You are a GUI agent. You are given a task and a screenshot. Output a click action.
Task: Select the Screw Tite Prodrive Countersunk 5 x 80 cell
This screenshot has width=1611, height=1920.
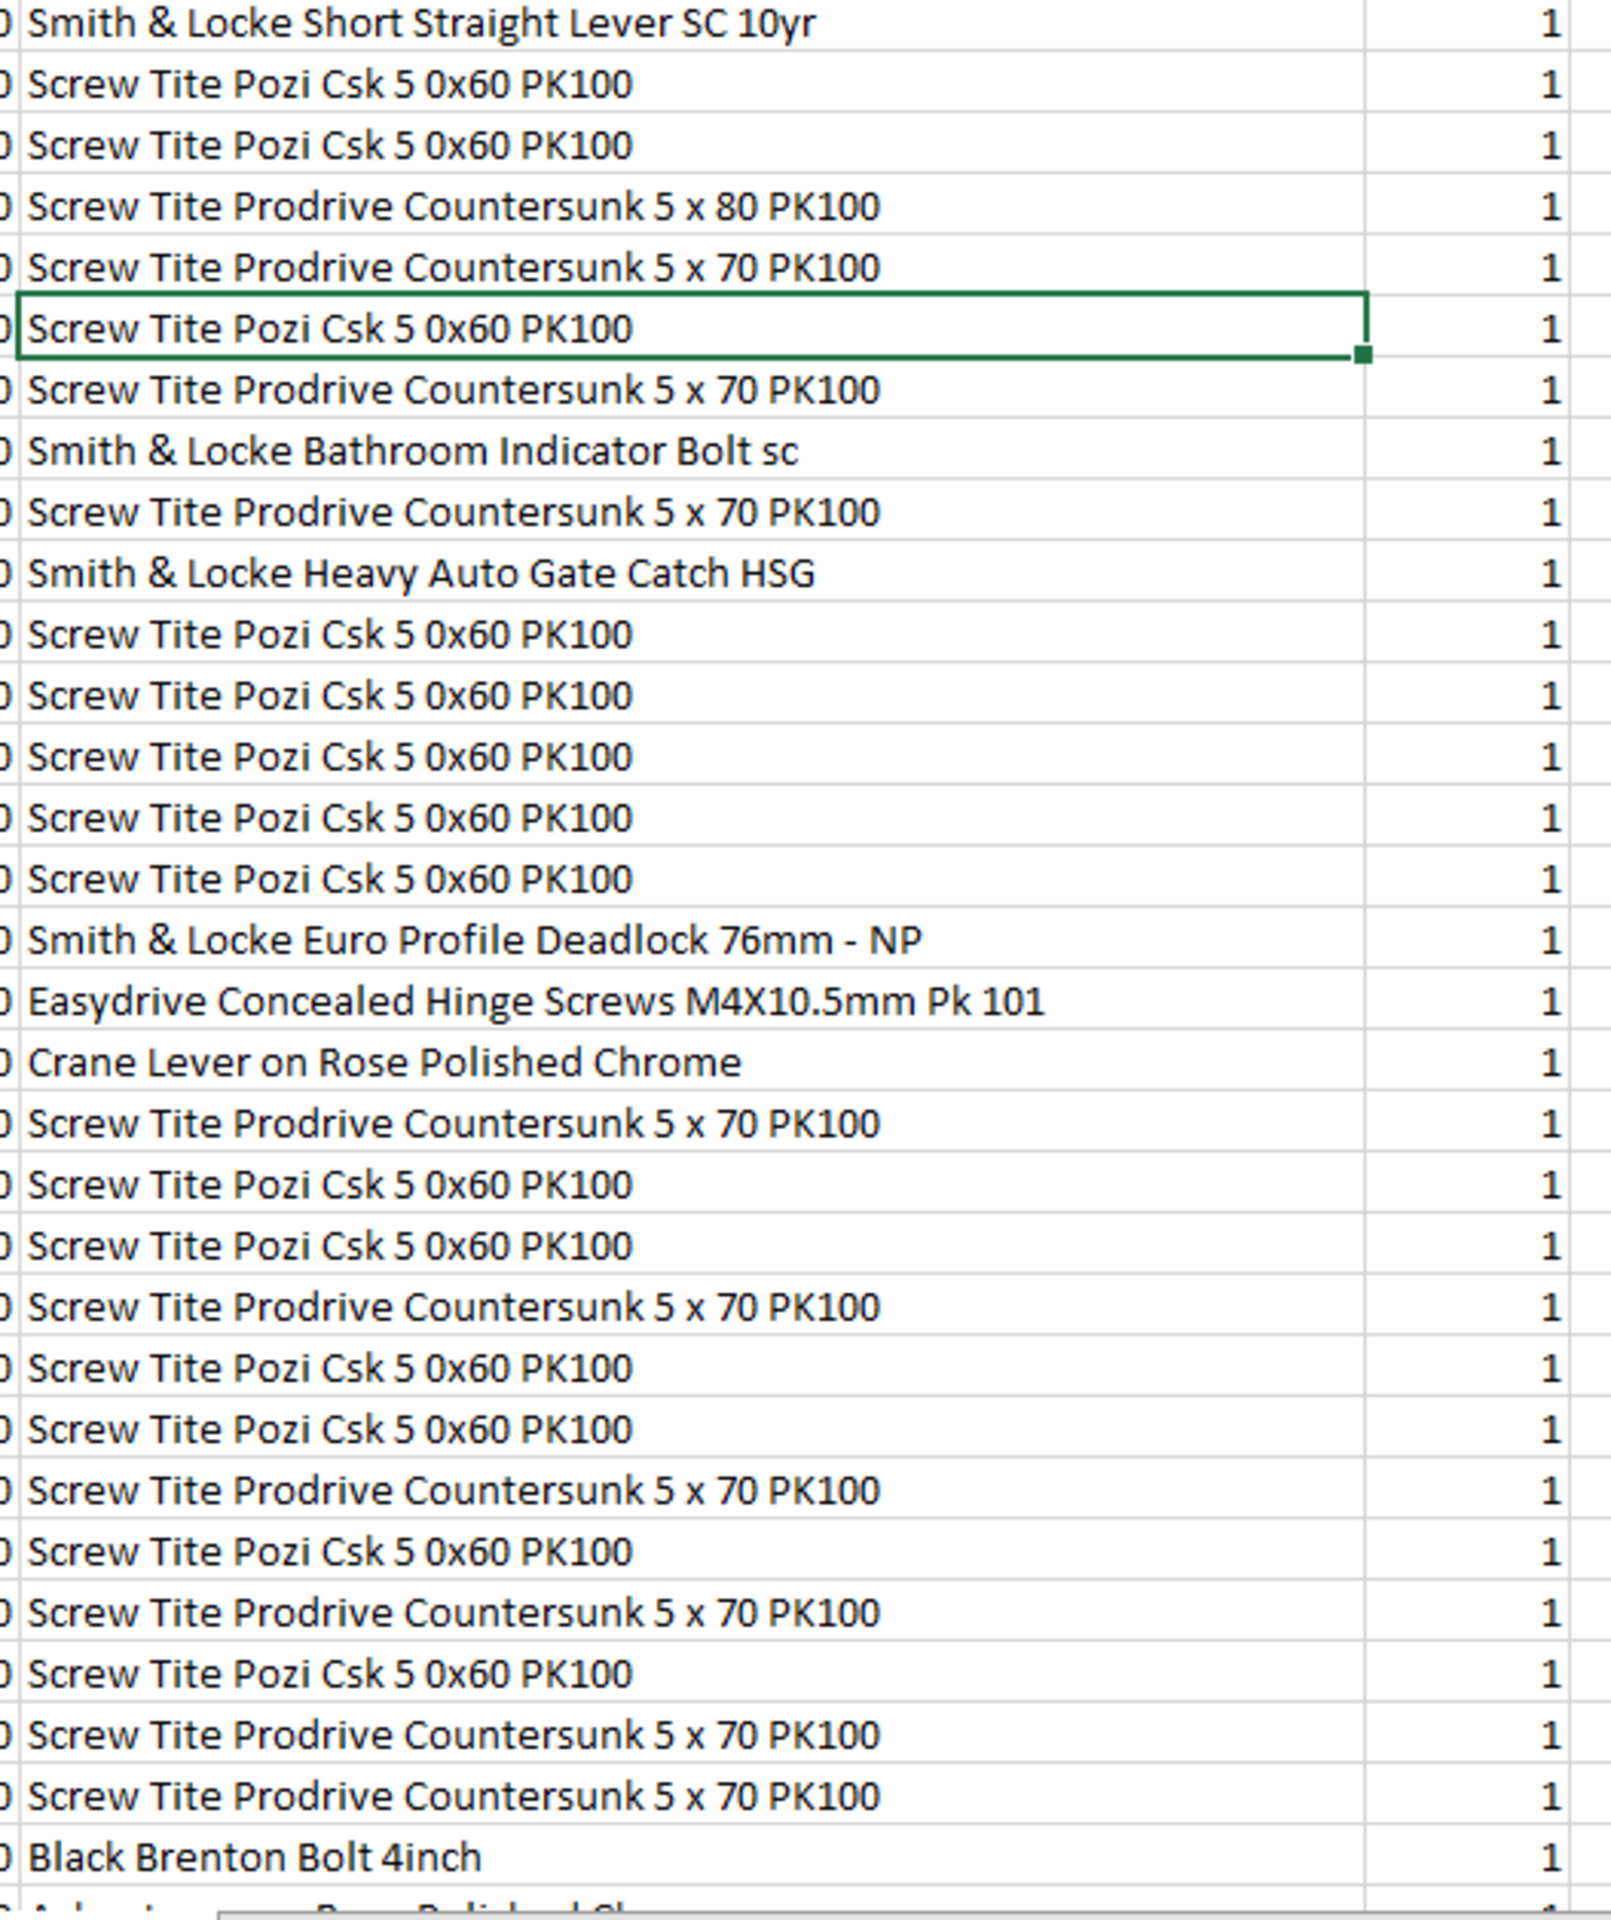tap(691, 205)
